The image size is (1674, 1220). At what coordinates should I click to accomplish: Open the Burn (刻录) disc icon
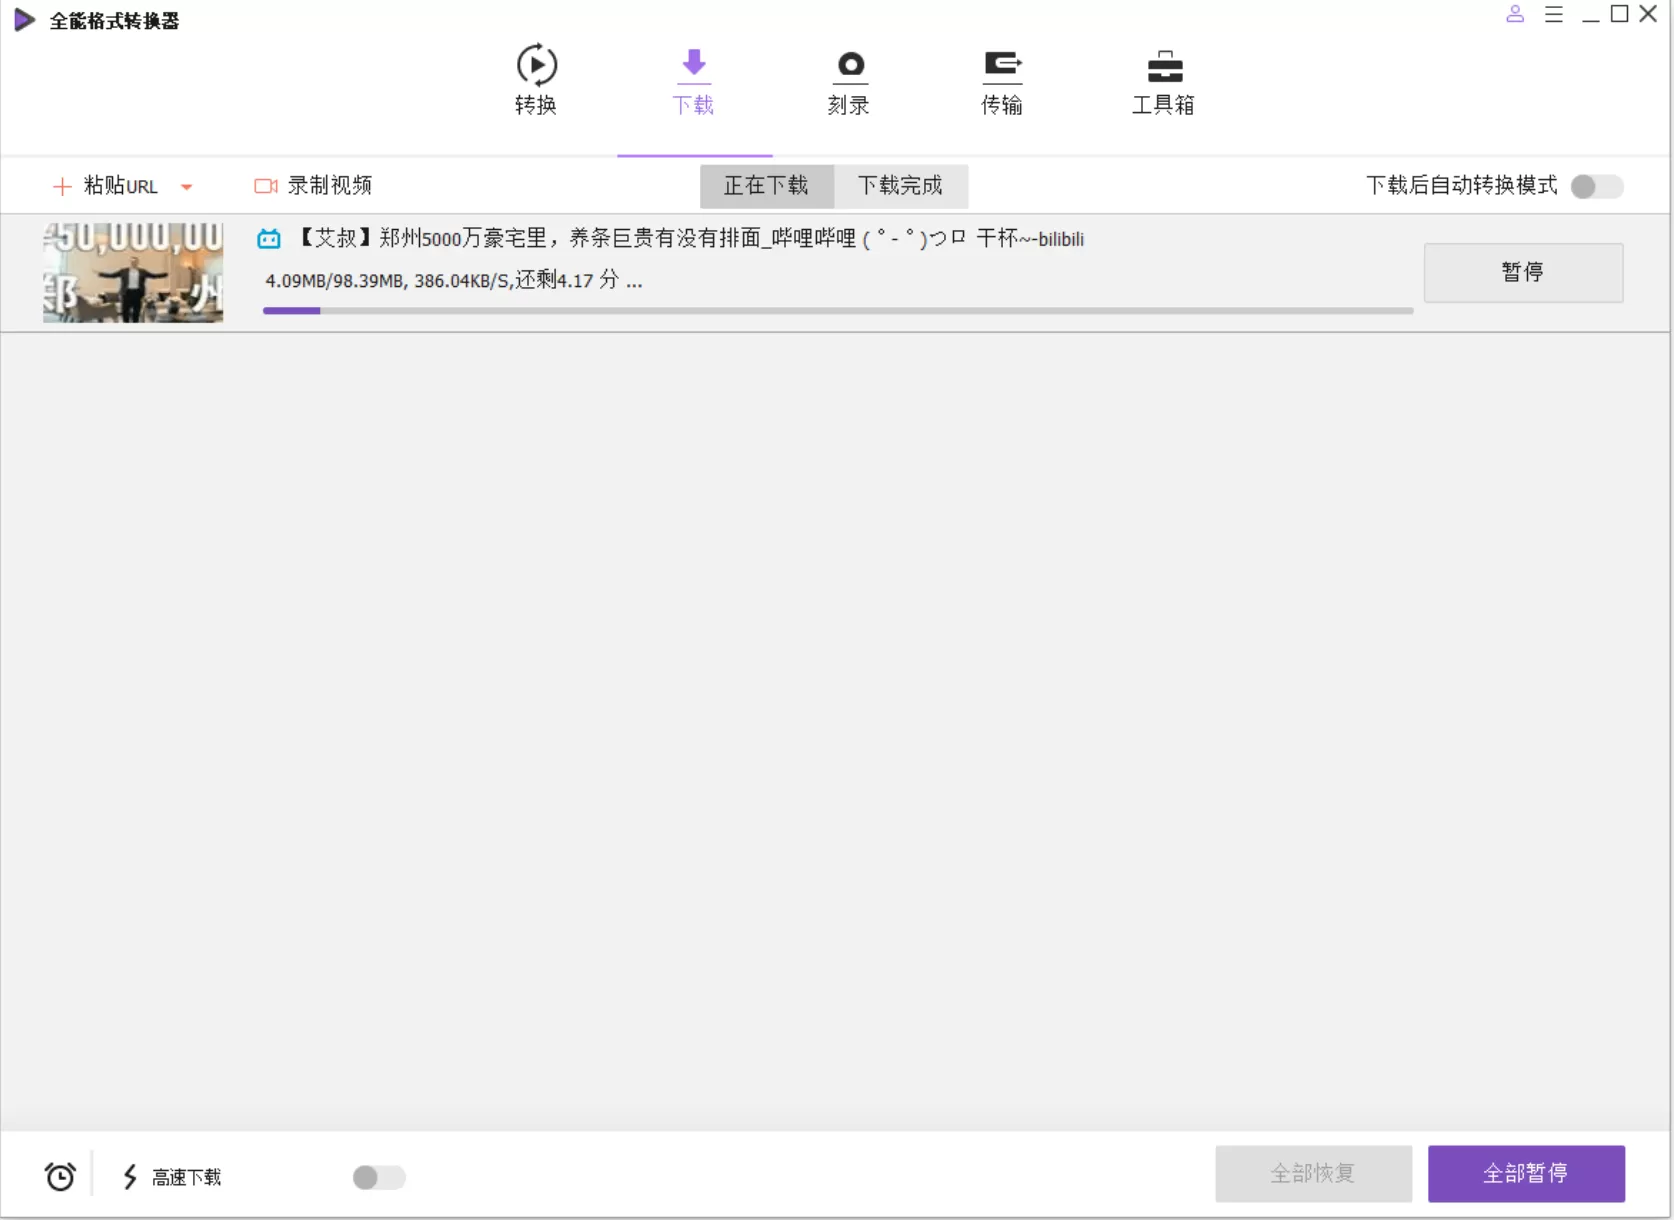849,66
